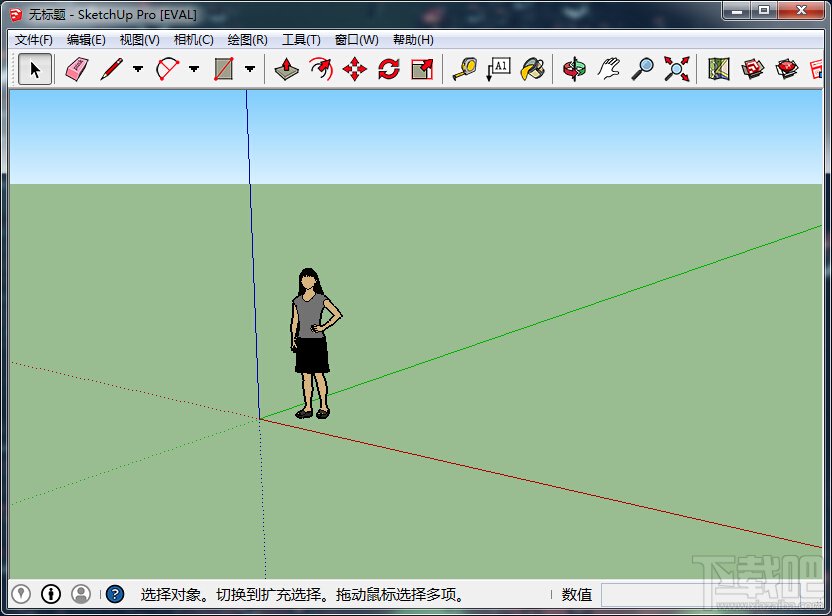The width and height of the screenshot is (832, 616).
Task: Activate the Offset tool
Action: click(321, 69)
